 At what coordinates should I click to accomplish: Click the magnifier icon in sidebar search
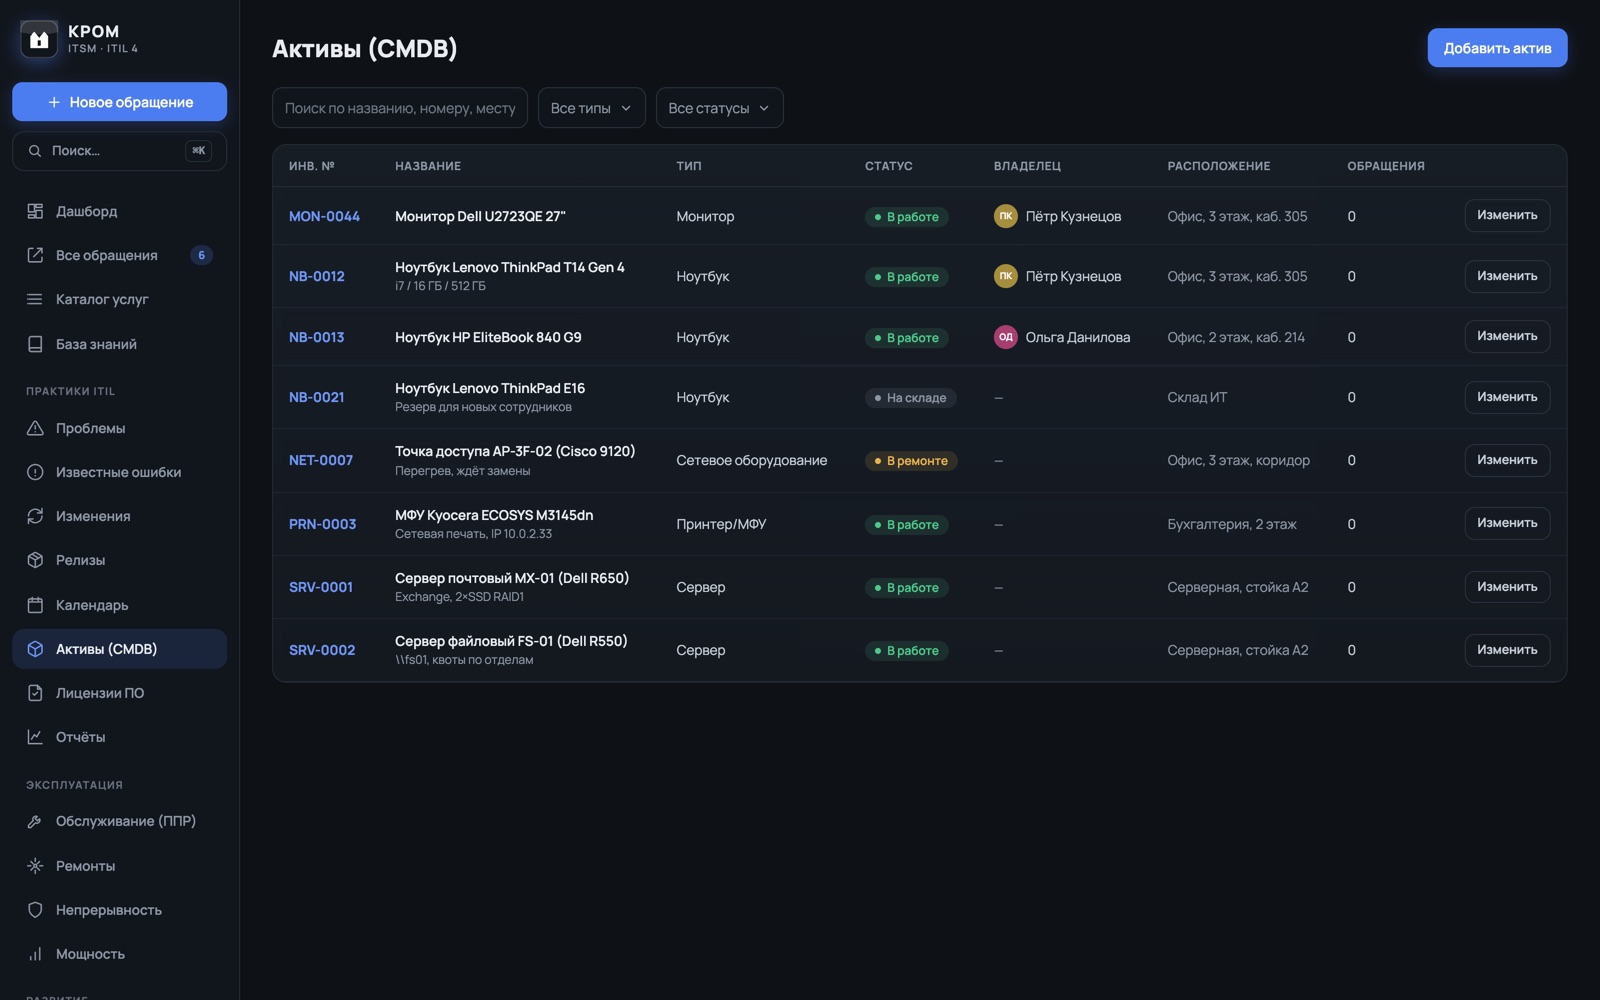(35, 151)
